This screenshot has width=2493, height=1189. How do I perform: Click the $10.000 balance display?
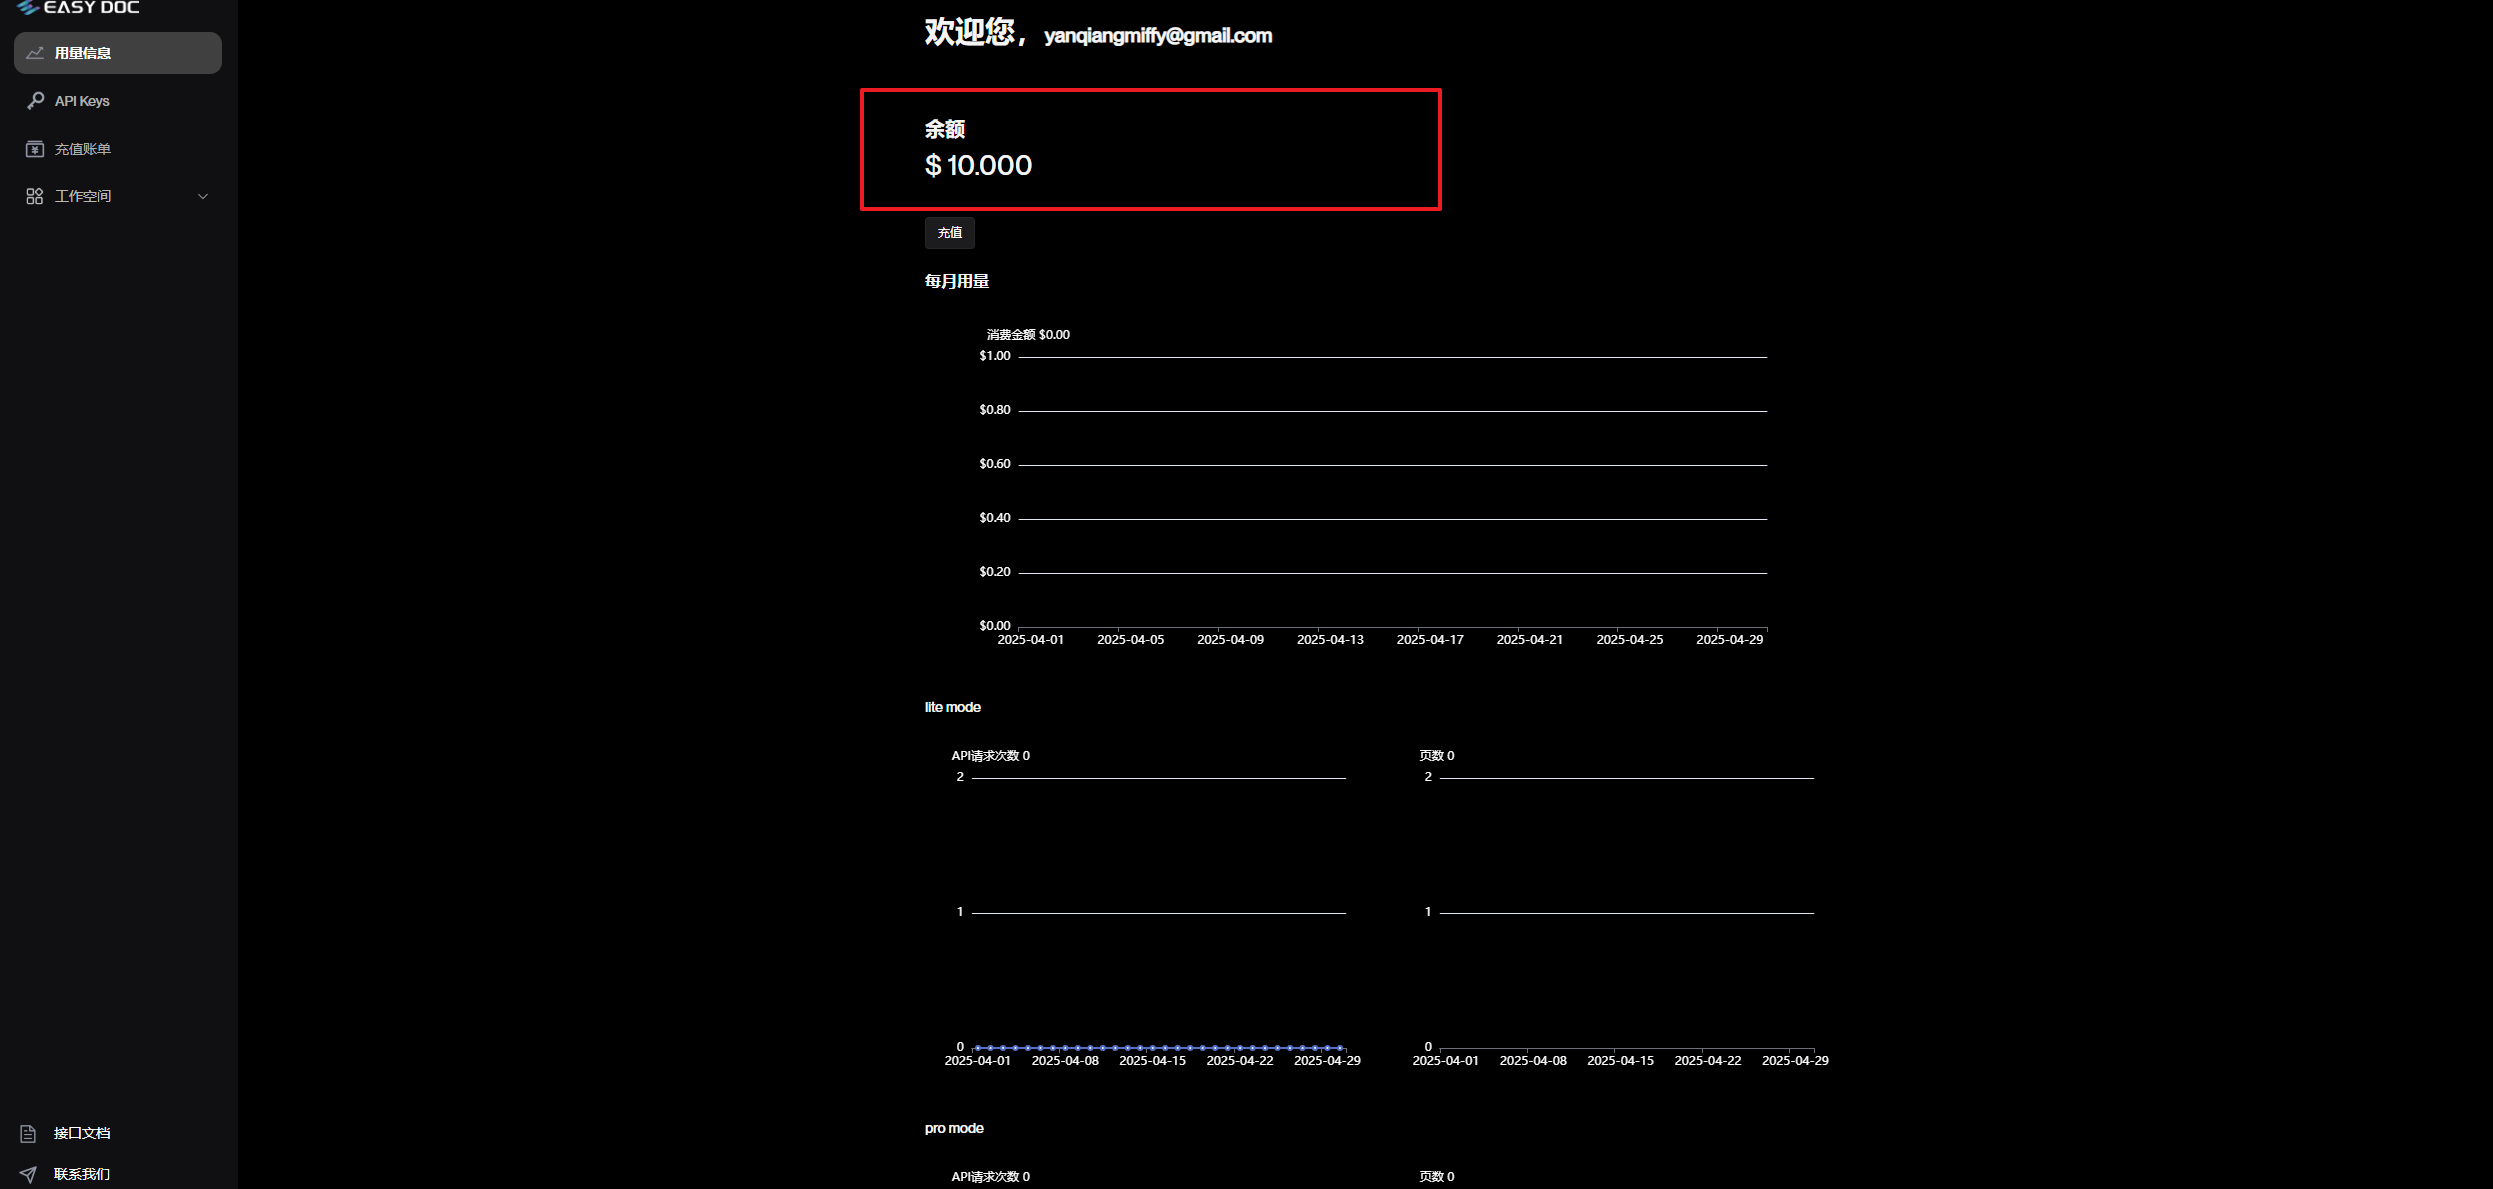click(978, 165)
